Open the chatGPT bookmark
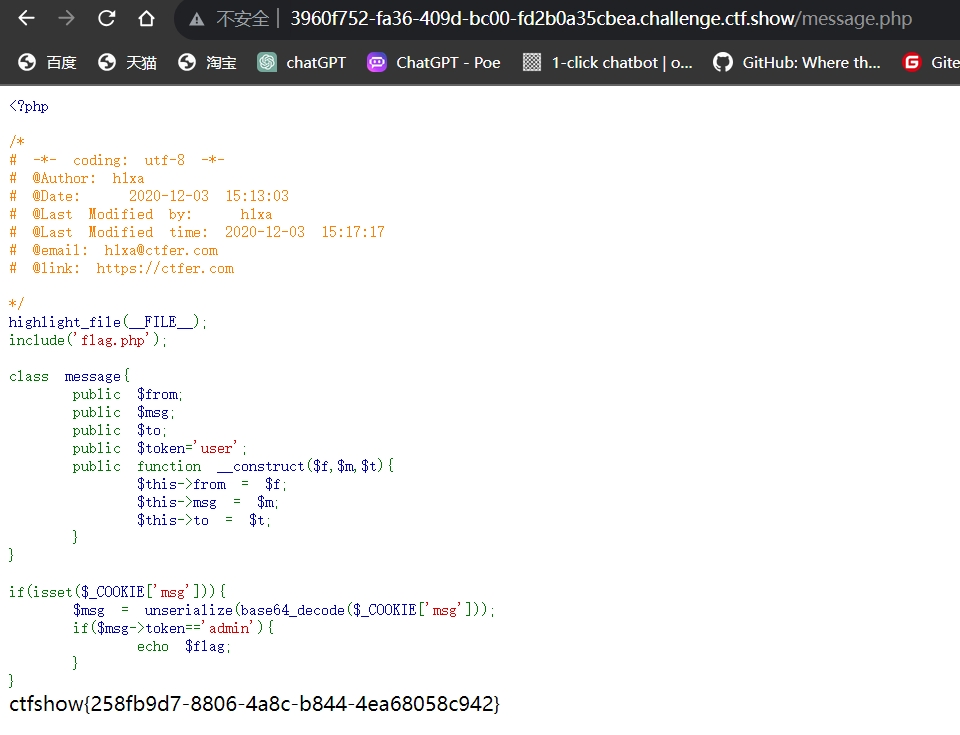The width and height of the screenshot is (960, 735). tap(301, 62)
